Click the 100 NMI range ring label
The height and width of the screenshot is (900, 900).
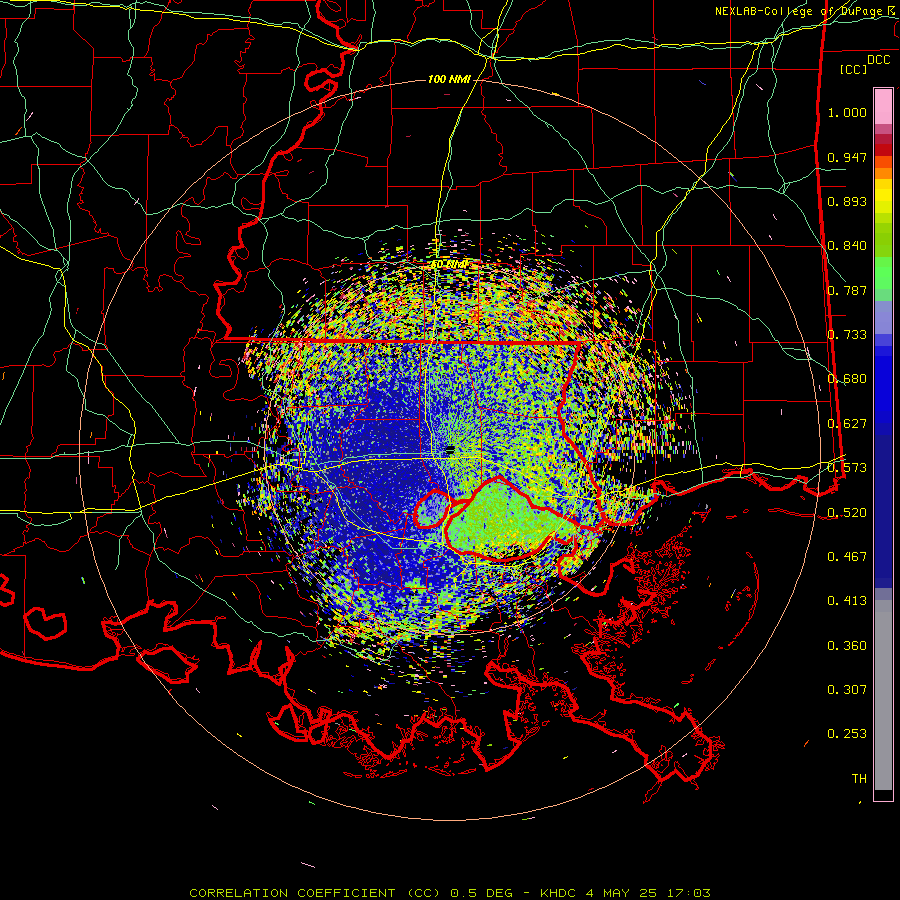coord(449,79)
